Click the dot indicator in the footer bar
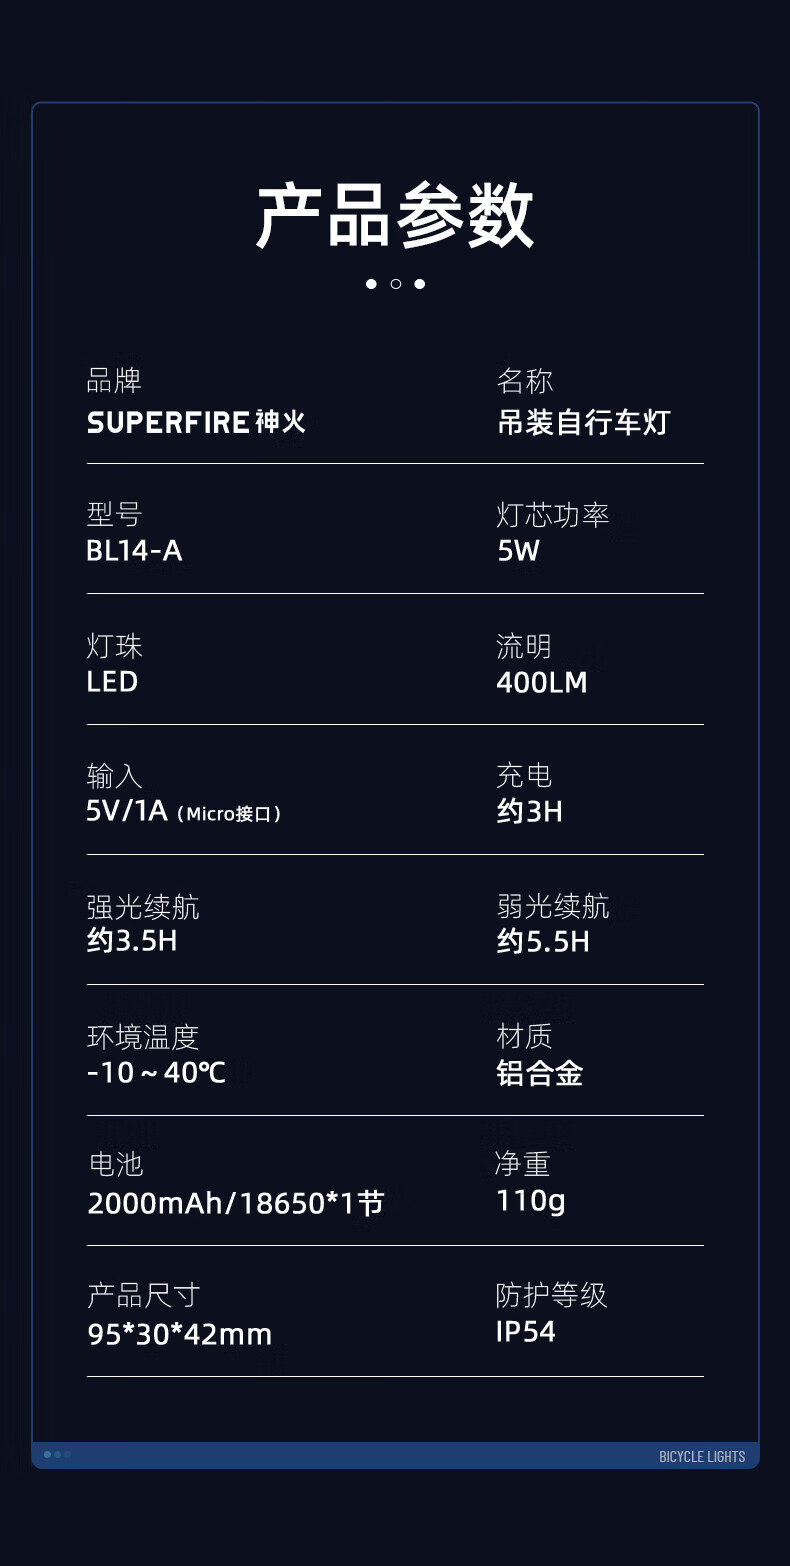The image size is (790, 1566). point(57,1454)
